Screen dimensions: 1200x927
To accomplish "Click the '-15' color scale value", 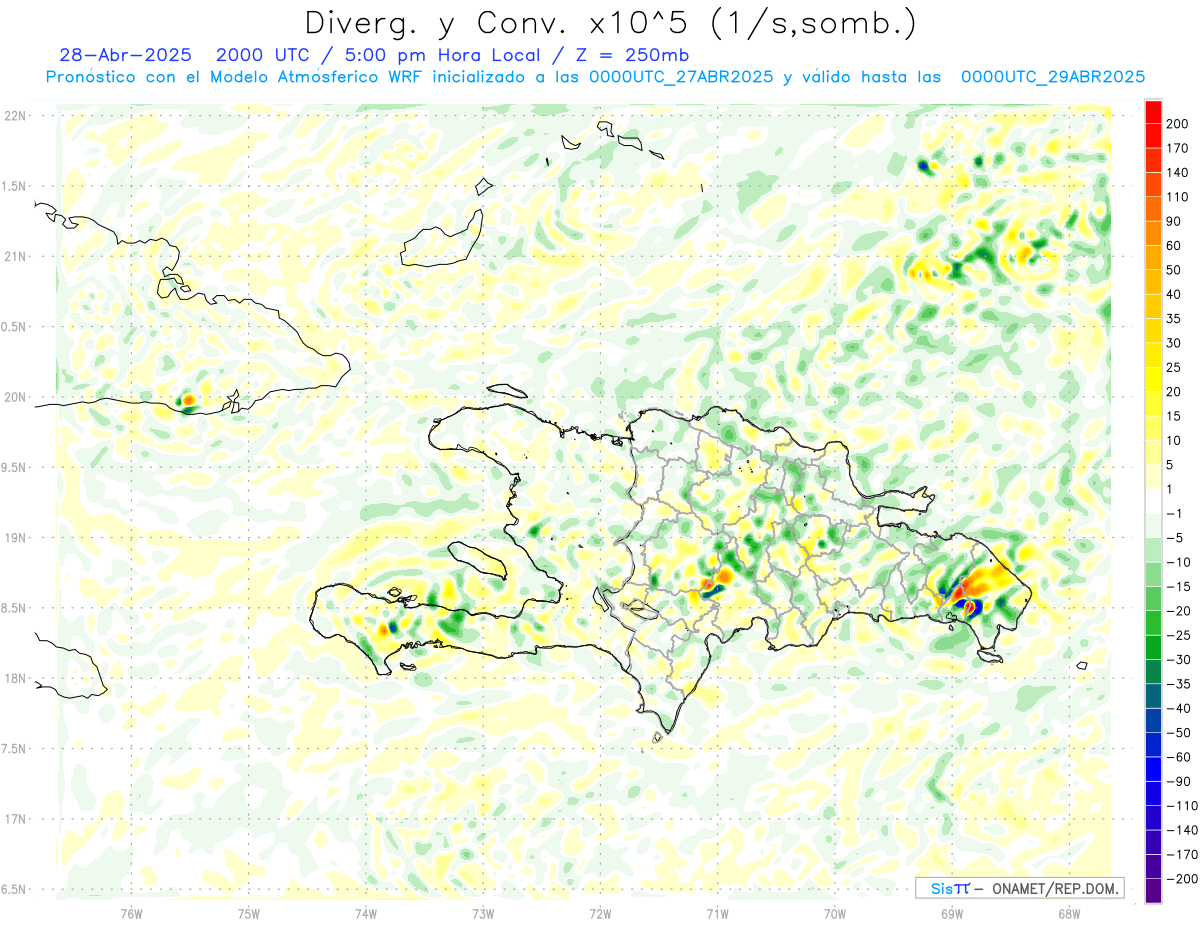I will 1178,587.
